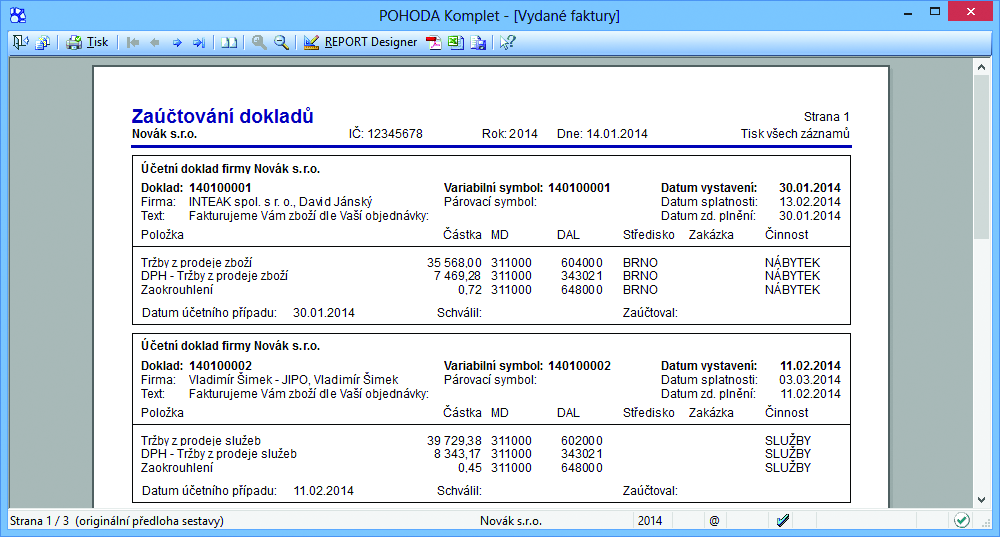Zoom out with the magnifier icon

[x=281, y=42]
